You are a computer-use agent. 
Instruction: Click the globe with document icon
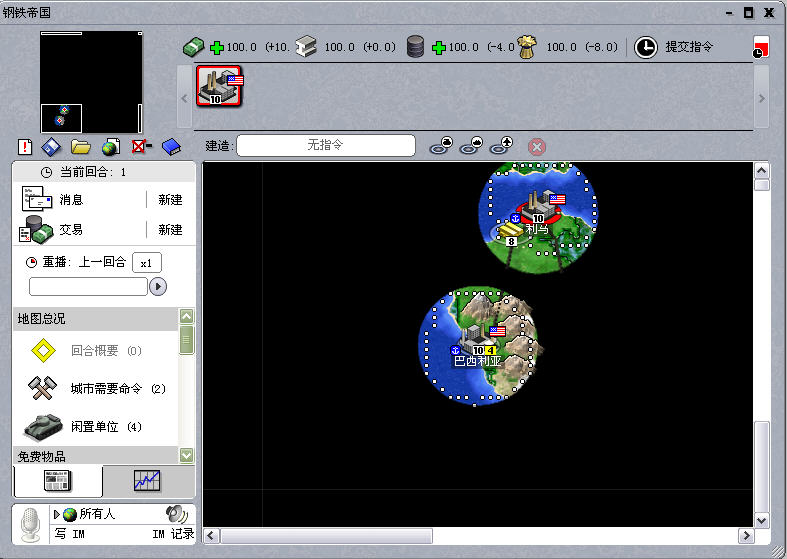tap(111, 147)
